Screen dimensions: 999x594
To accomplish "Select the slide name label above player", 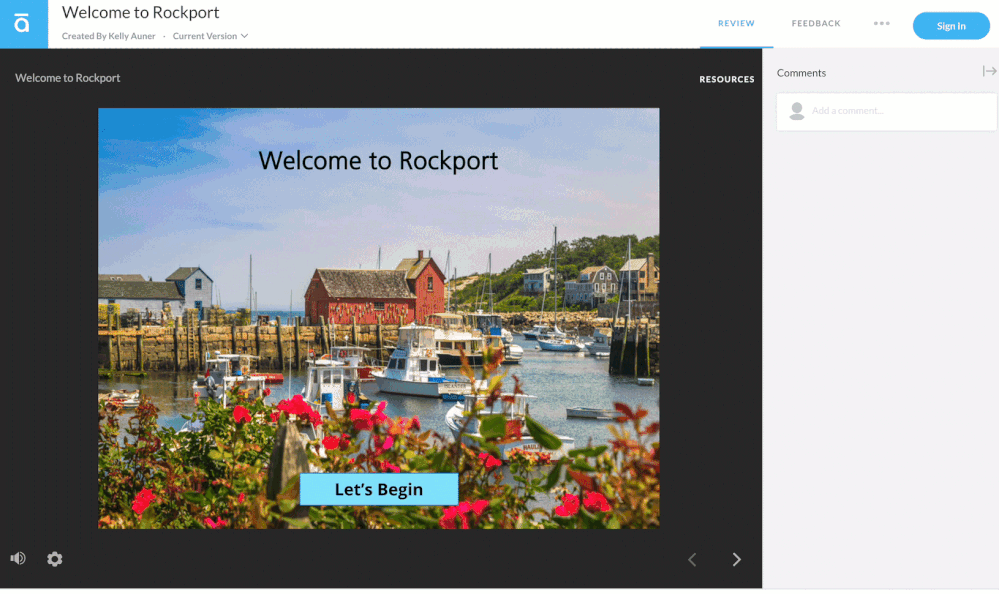I will 68,78.
